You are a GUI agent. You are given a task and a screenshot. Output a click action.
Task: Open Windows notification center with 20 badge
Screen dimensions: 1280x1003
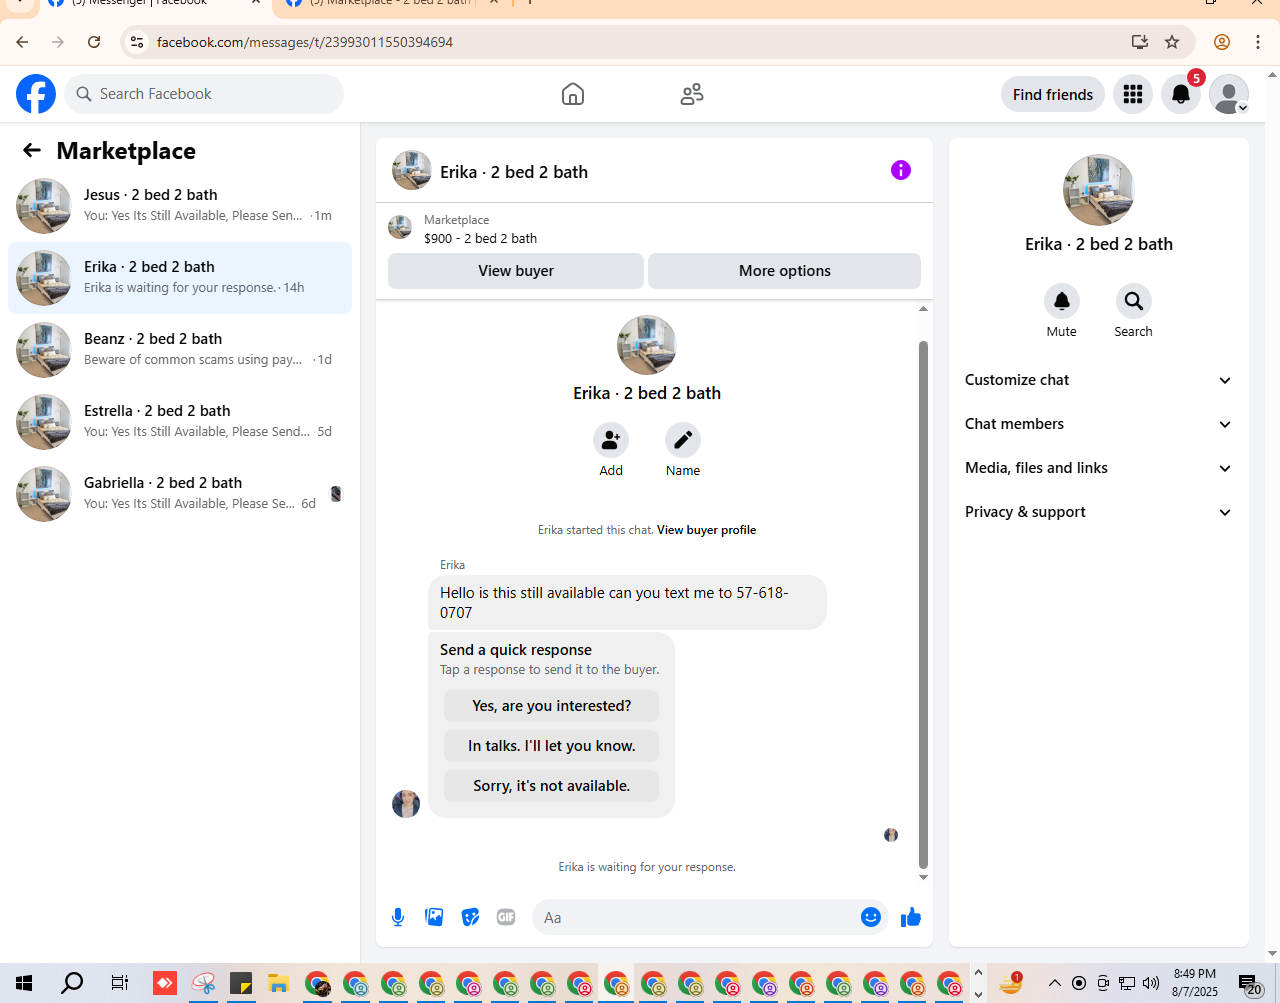(1249, 984)
